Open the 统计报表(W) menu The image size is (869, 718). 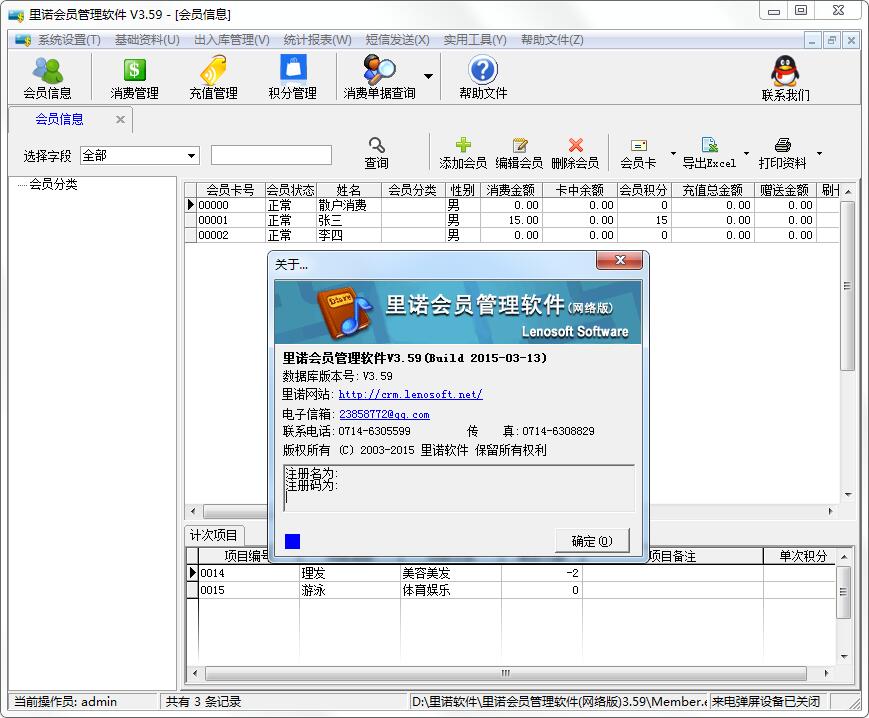coord(318,40)
